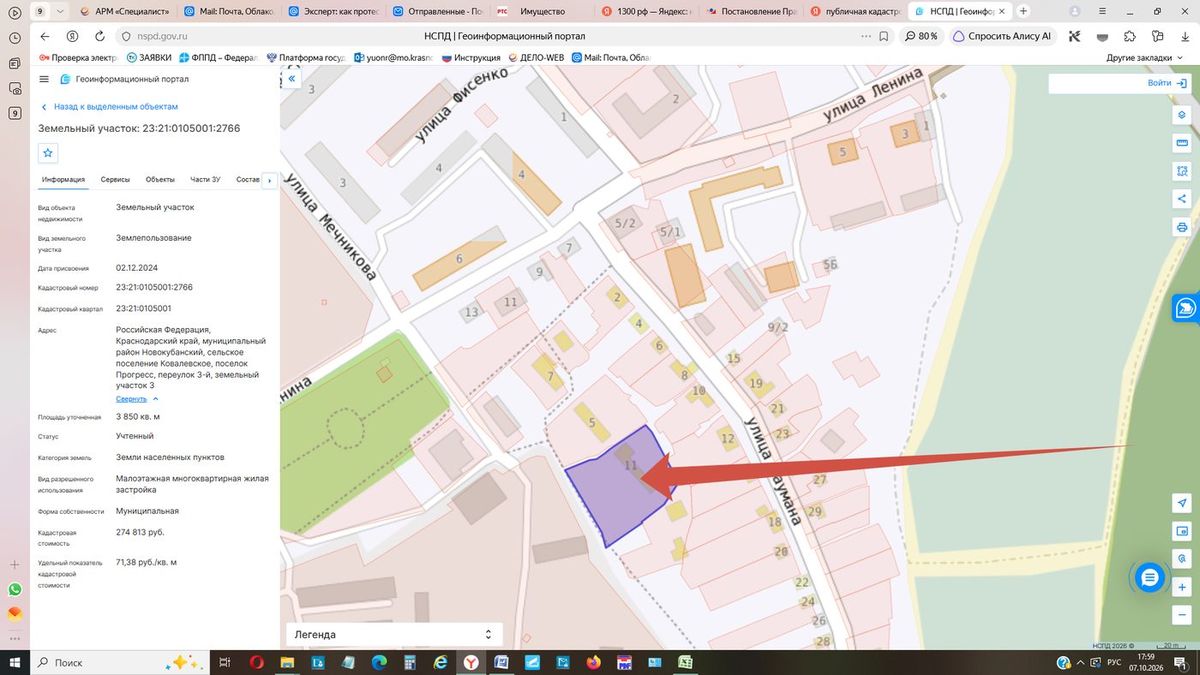1200x675 pixels.
Task: Click Спросить Алису AI button
Action: (1001, 36)
